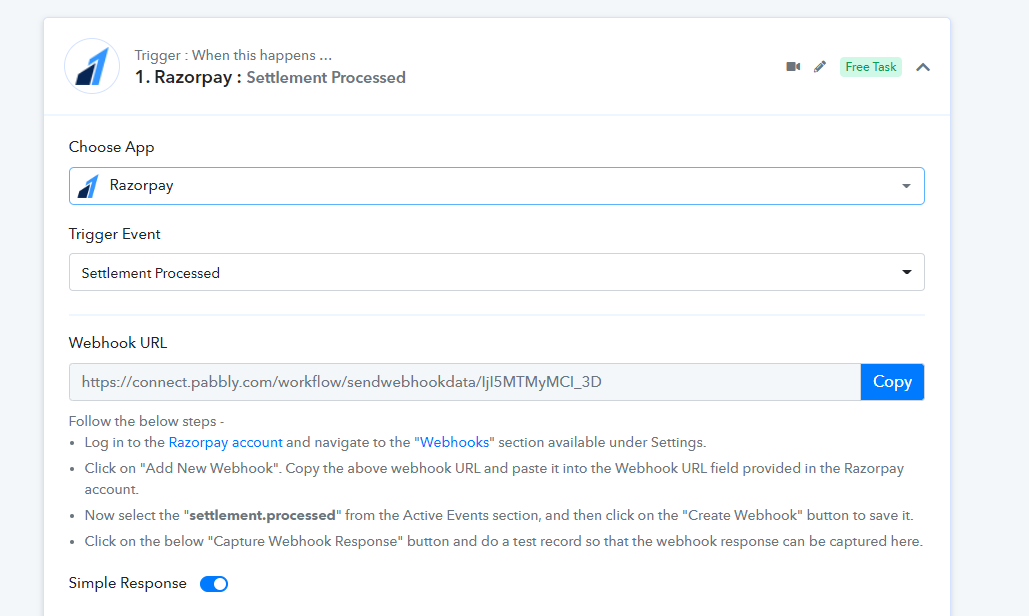The height and width of the screenshot is (616, 1029).
Task: Click the step title Razorpay : Settlement Processed
Action: 270,77
